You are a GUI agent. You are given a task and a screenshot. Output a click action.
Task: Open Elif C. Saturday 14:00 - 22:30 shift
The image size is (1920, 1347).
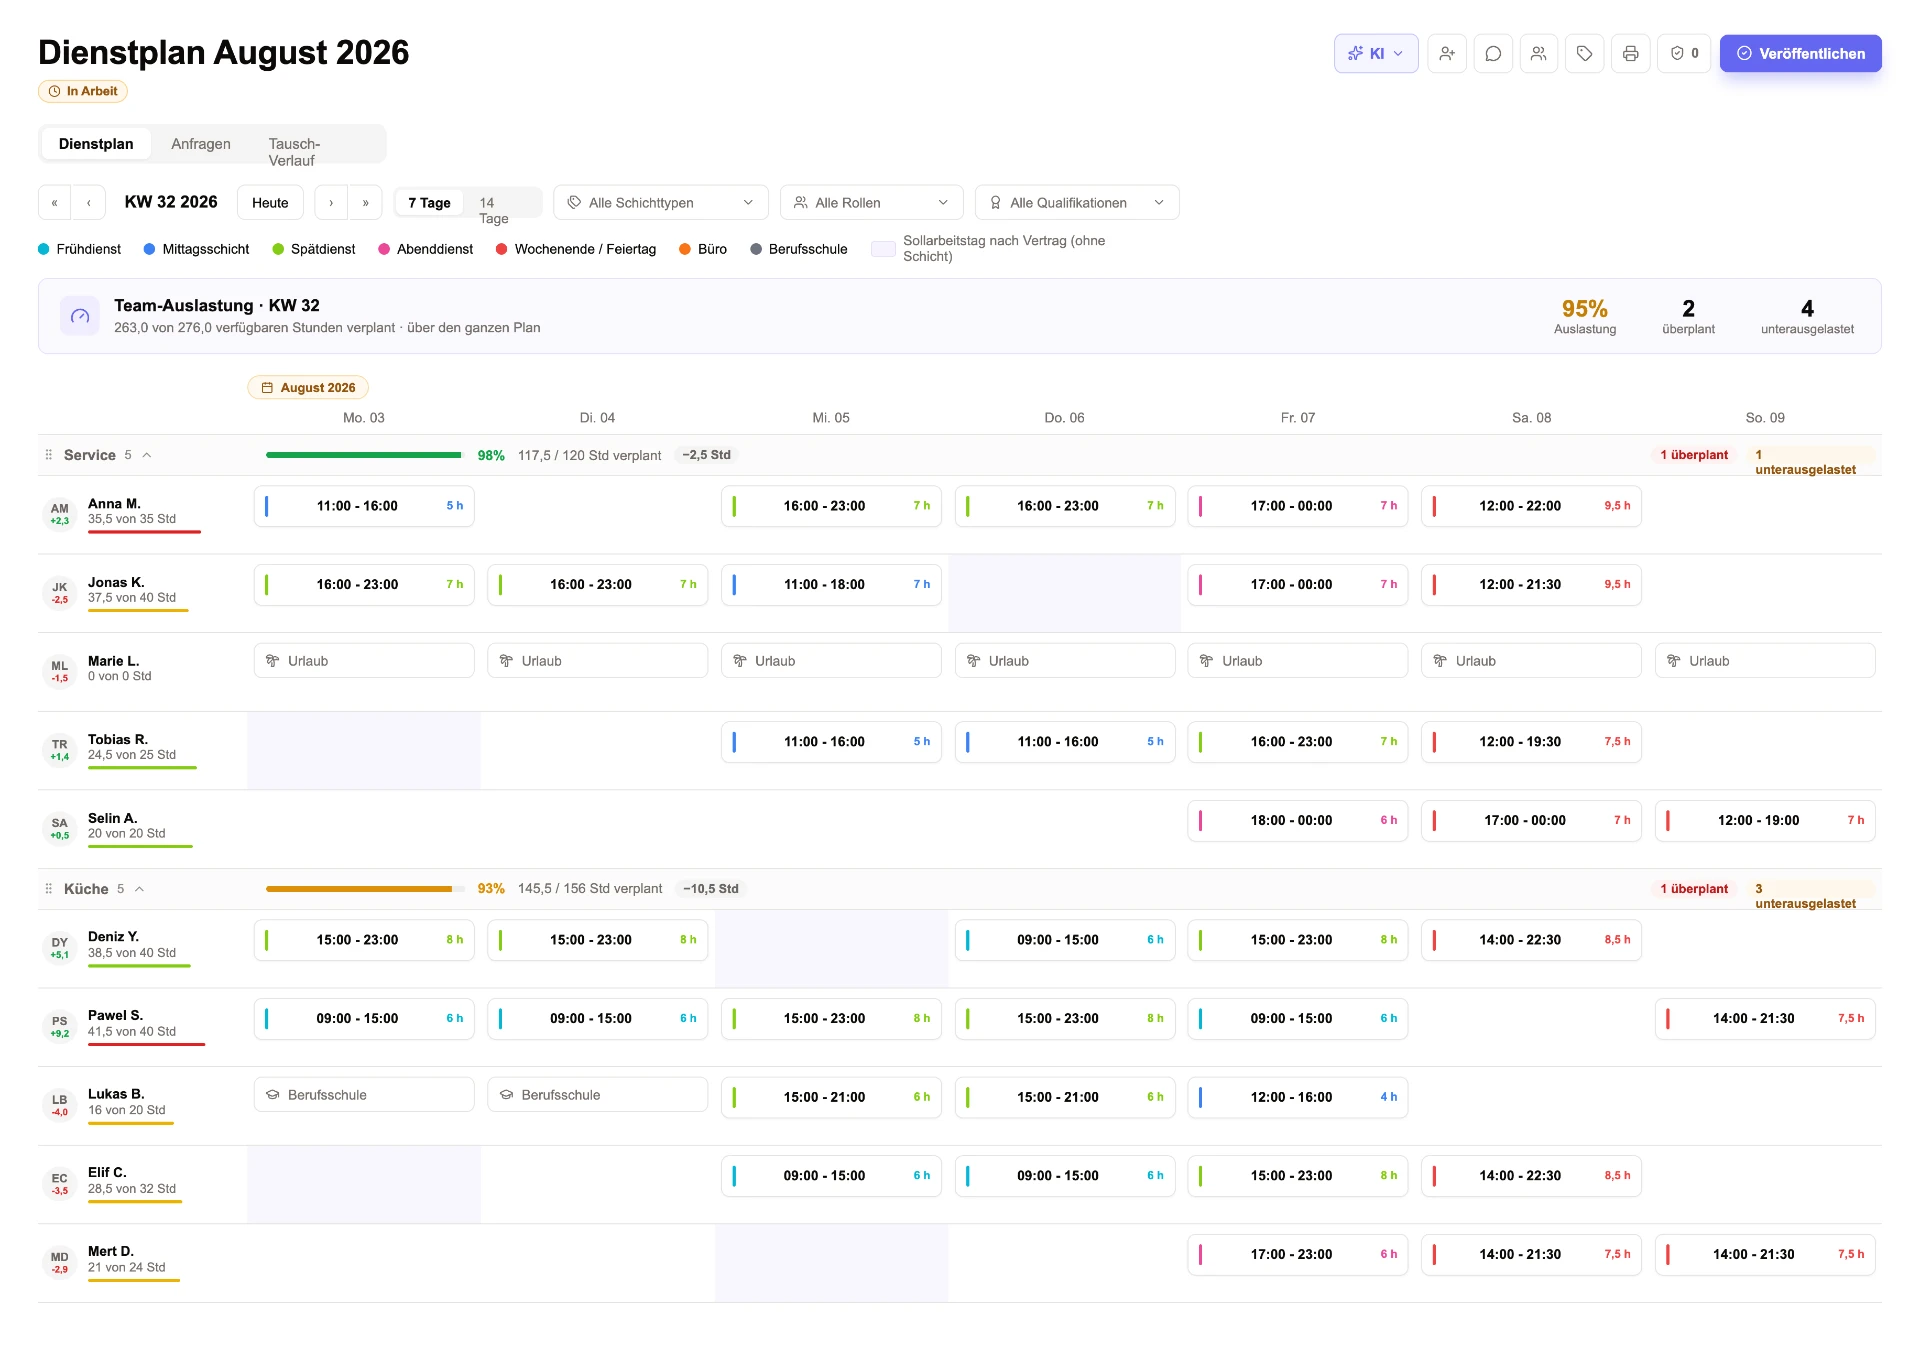coord(1531,1176)
